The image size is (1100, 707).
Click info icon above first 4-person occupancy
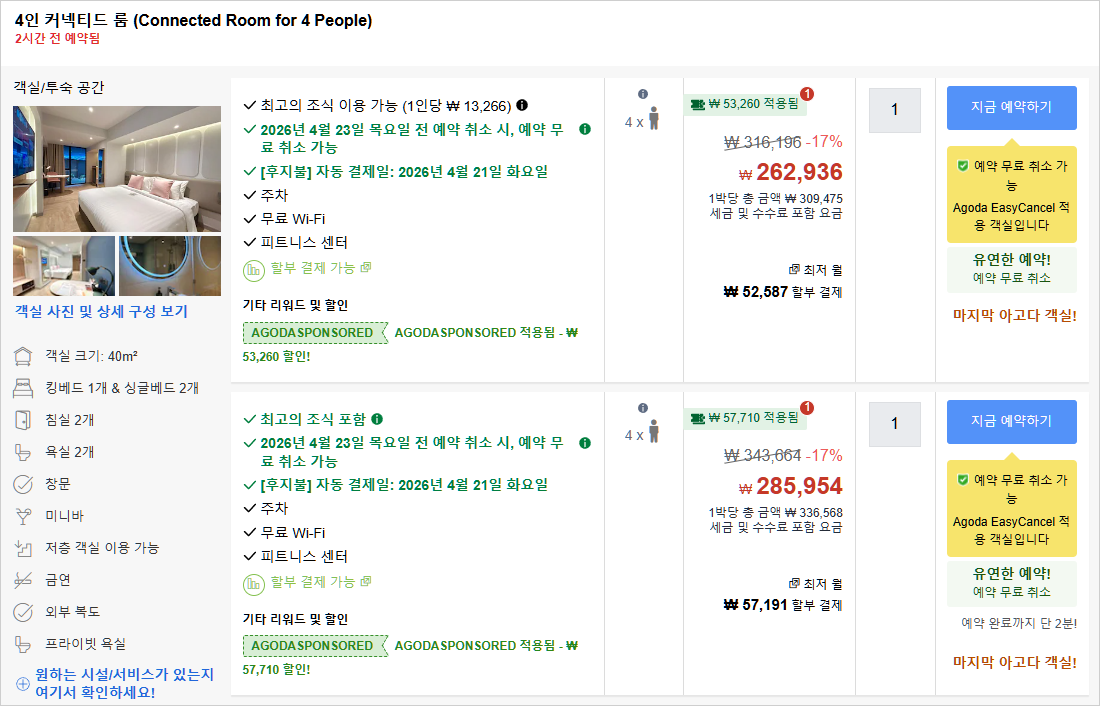tap(643, 95)
